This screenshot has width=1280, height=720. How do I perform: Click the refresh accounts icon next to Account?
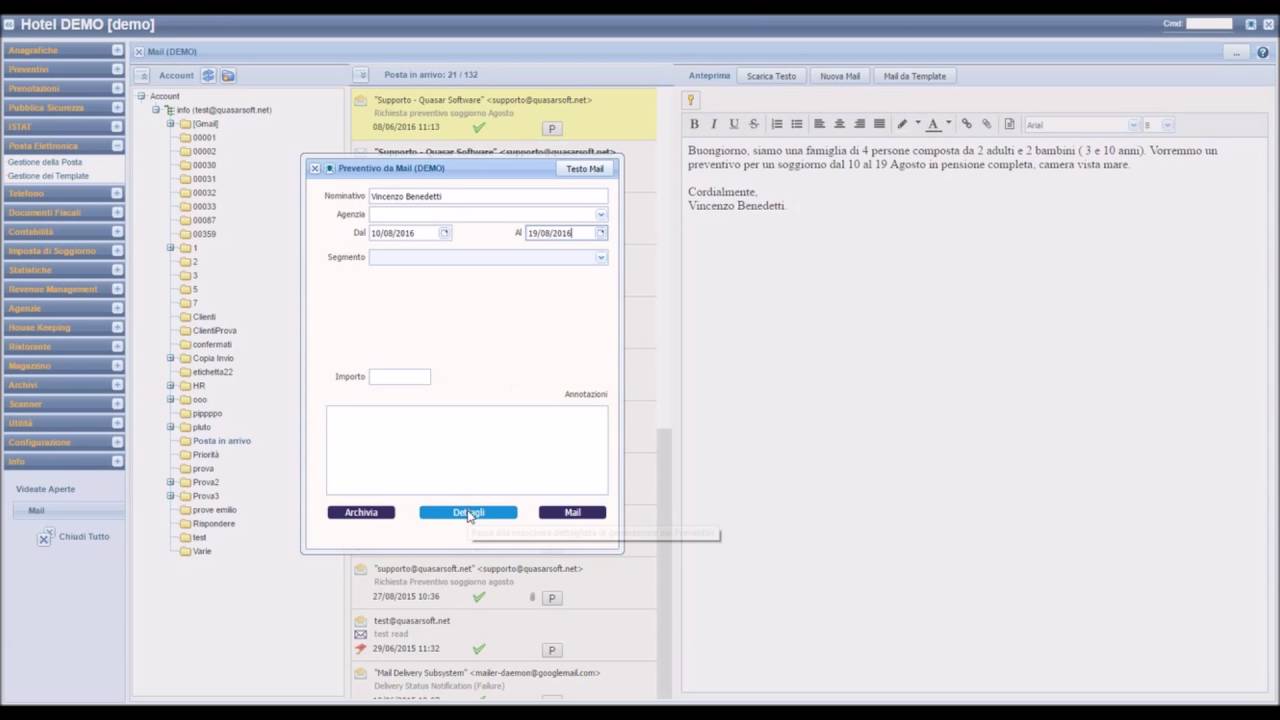(x=208, y=75)
